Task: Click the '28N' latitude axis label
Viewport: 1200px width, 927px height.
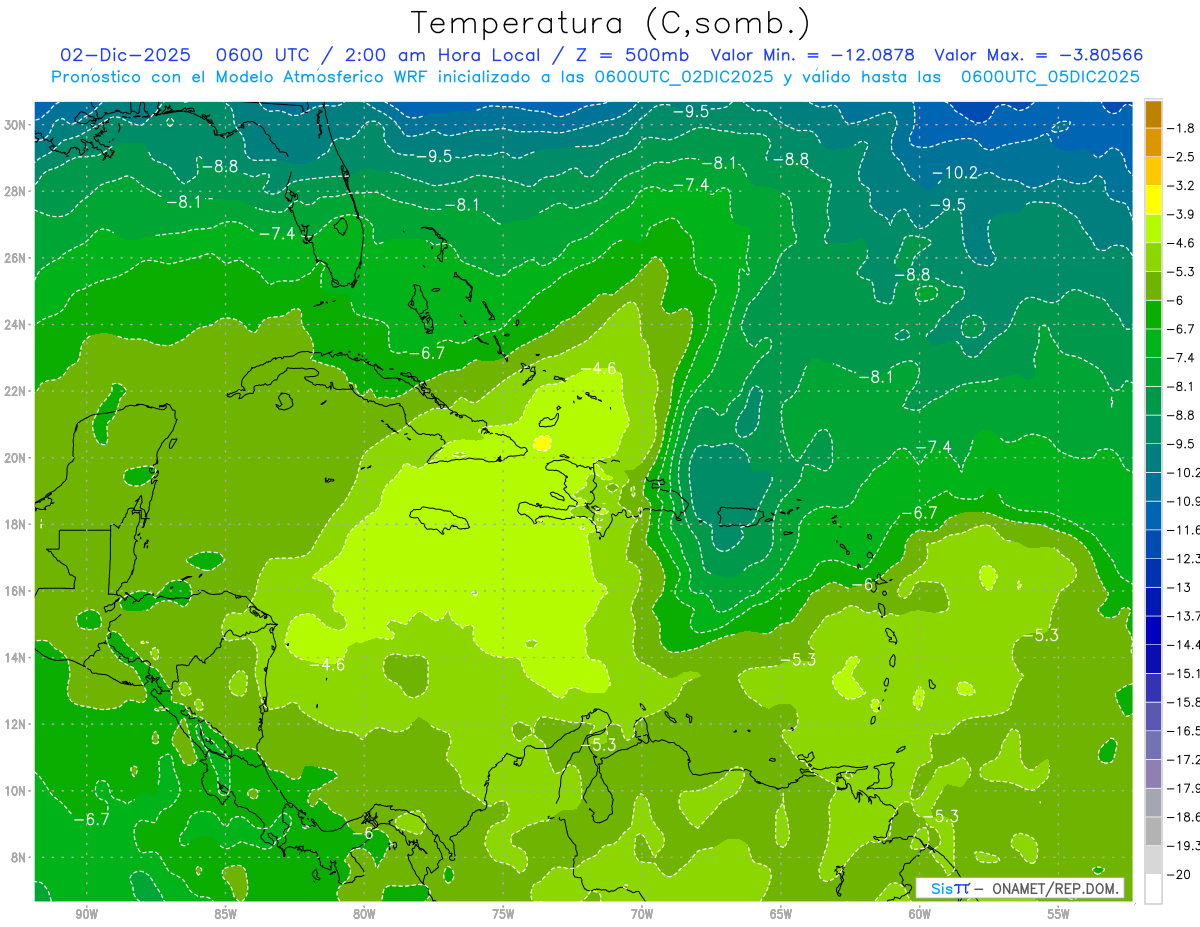Action: pyautogui.click(x=16, y=191)
